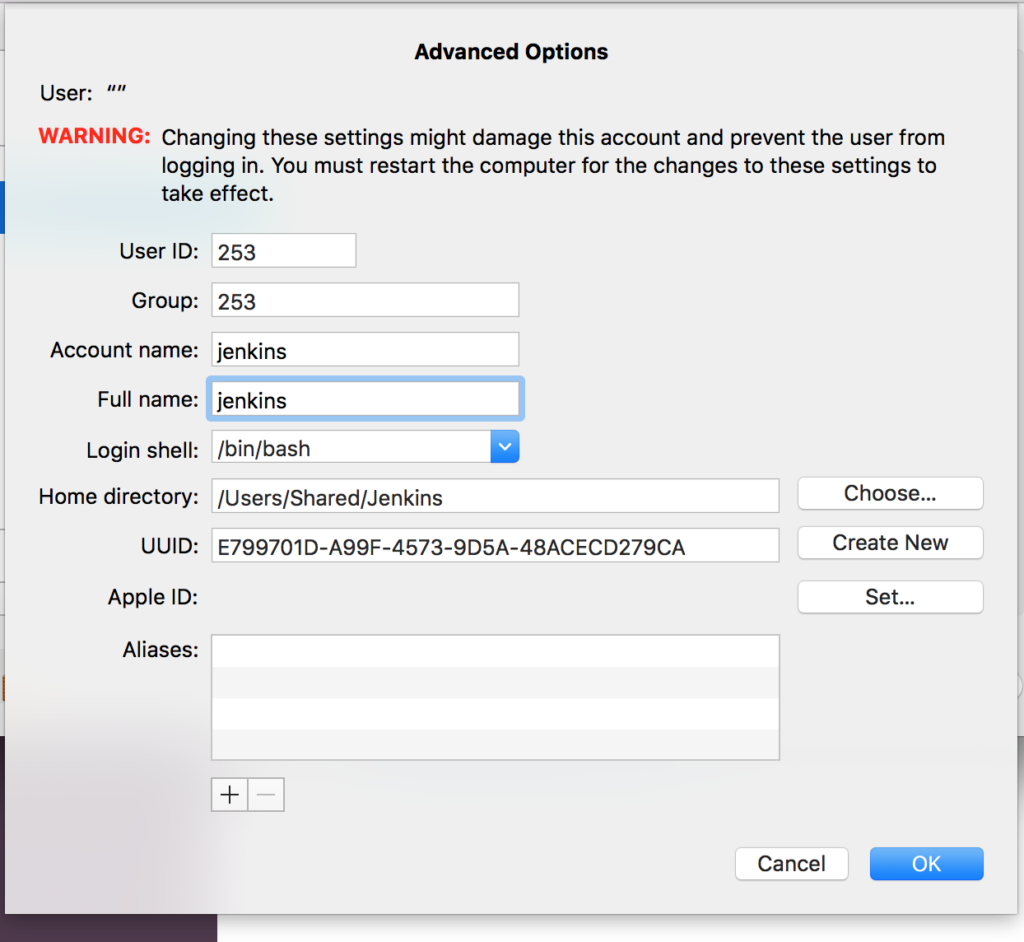1024x942 pixels.
Task: Select the Account name field containing jenkins
Action: 364,349
